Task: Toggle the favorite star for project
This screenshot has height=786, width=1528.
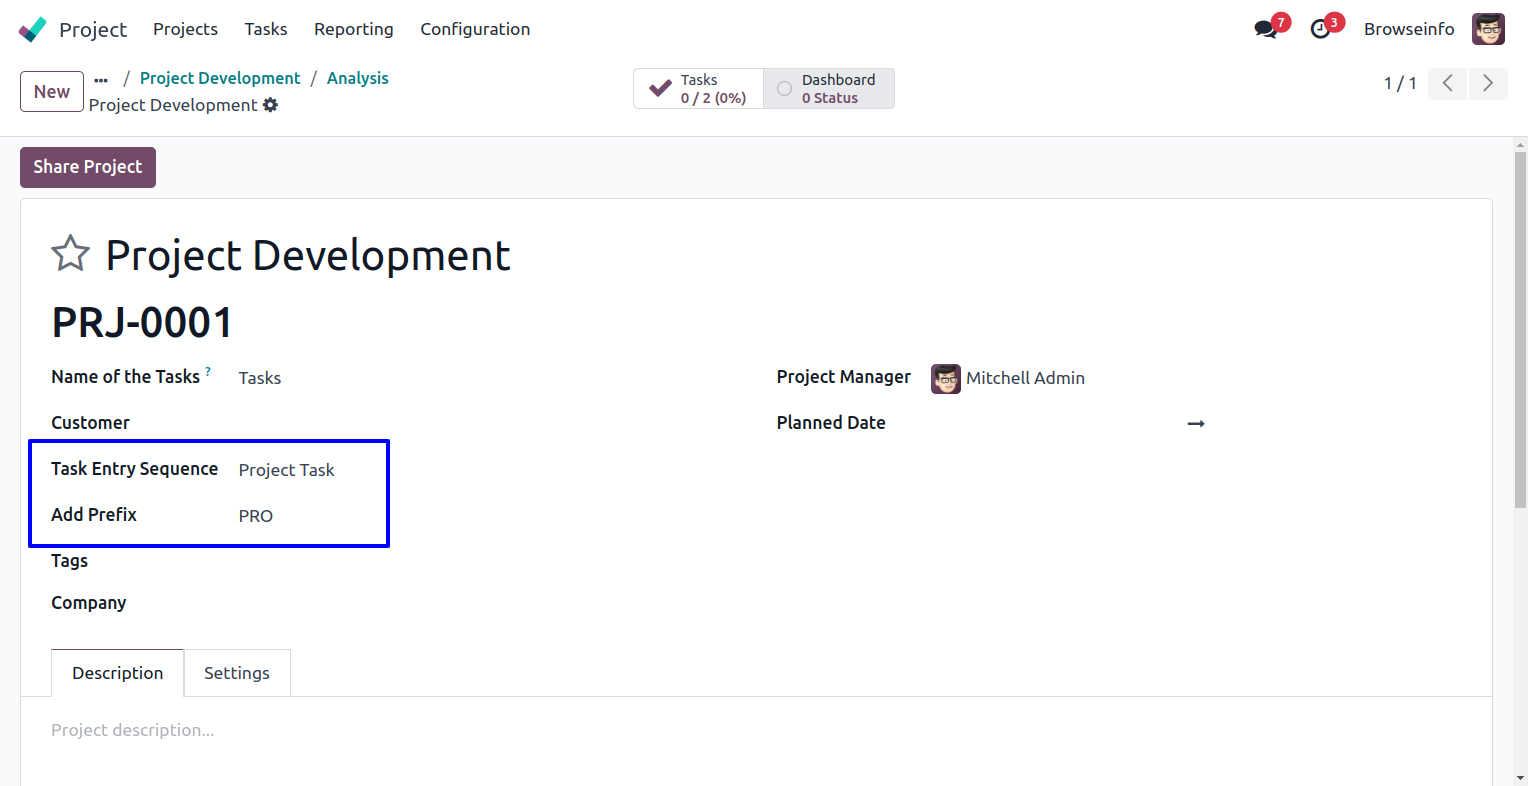Action: click(x=70, y=254)
